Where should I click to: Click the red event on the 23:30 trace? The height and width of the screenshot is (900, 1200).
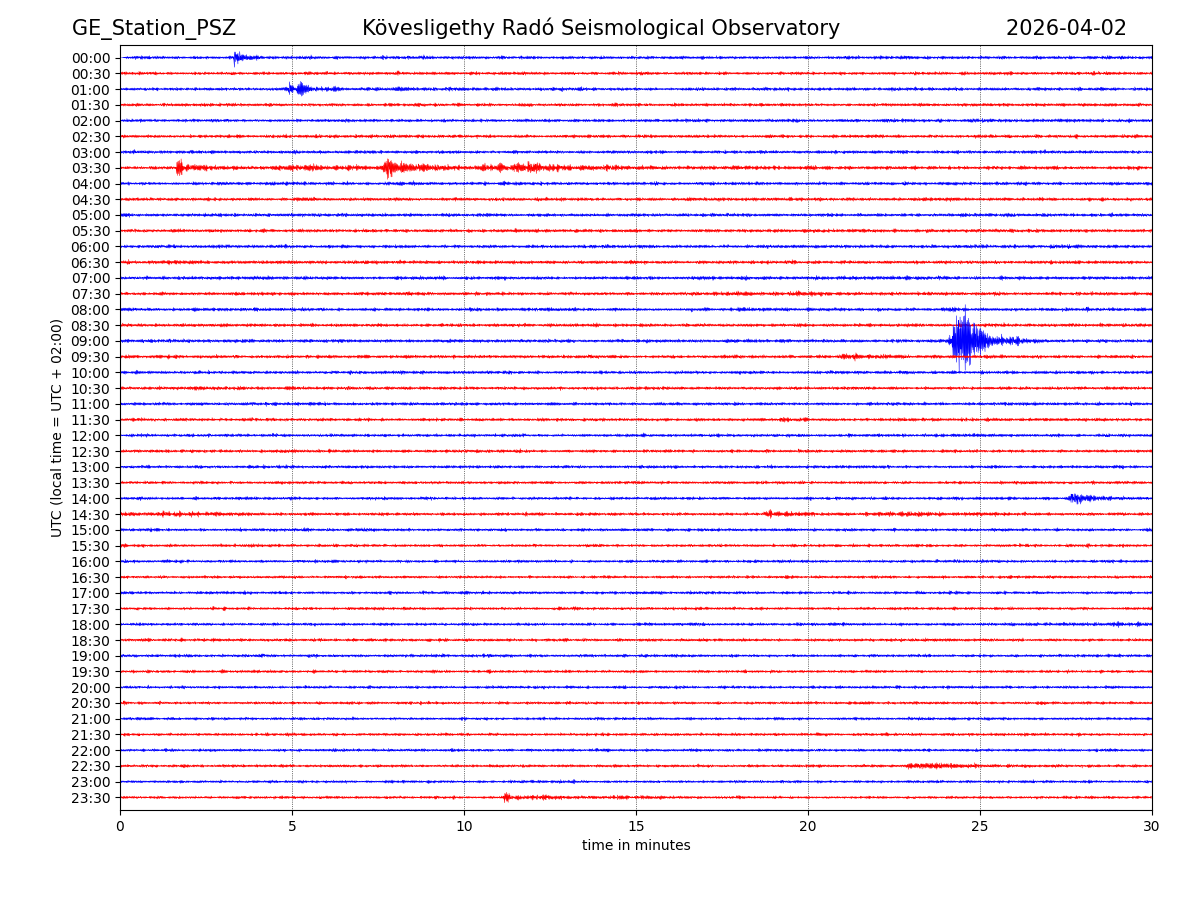[x=507, y=797]
